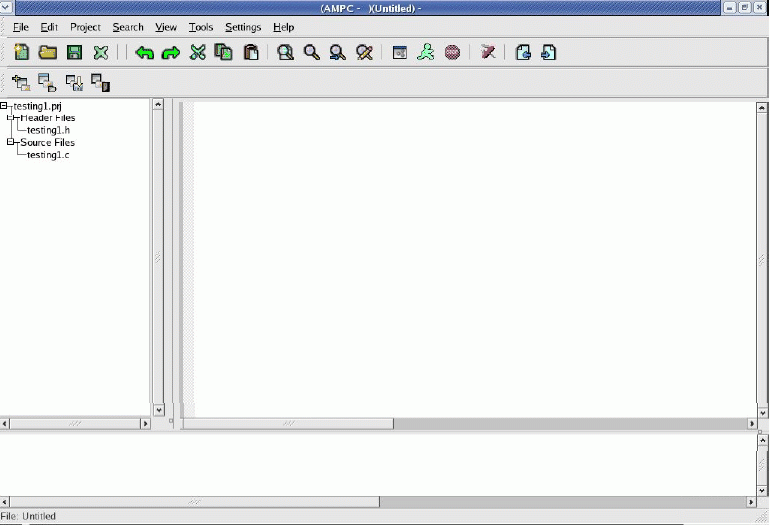The height and width of the screenshot is (525, 770).
Task: Open the Help menu
Action: (283, 27)
